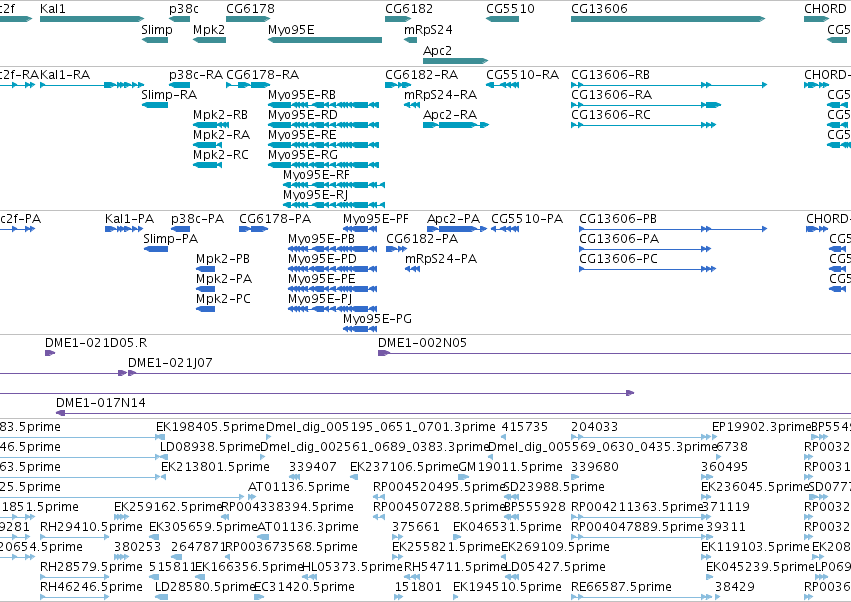
Task: Click the EK198405.5prime EST
Action: 161,436
